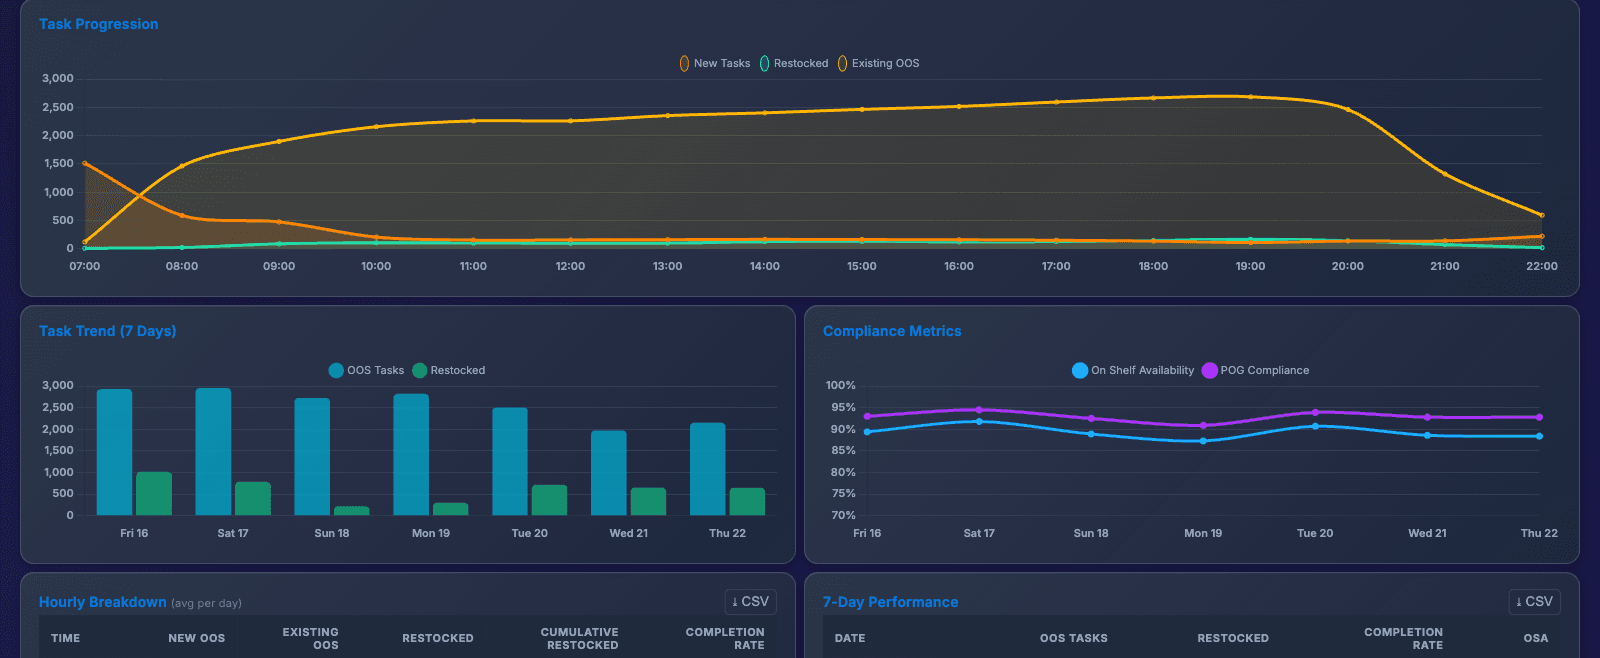Click the On Shelf Availability point at Mon 19
This screenshot has width=1600, height=658.
click(1203, 441)
